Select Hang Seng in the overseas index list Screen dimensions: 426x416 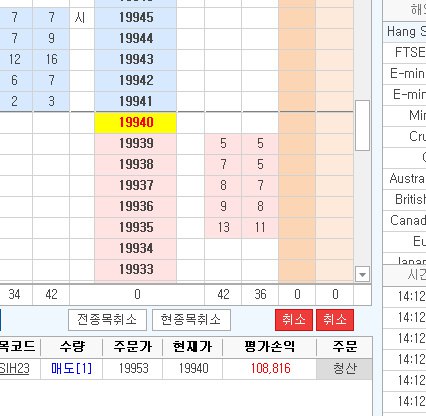click(x=405, y=32)
